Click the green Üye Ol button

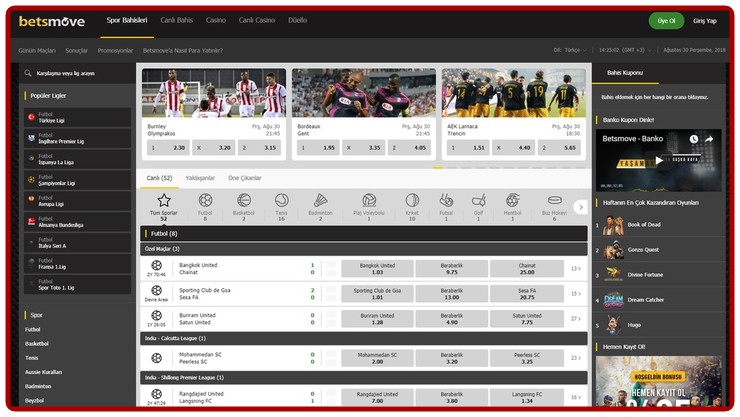665,21
